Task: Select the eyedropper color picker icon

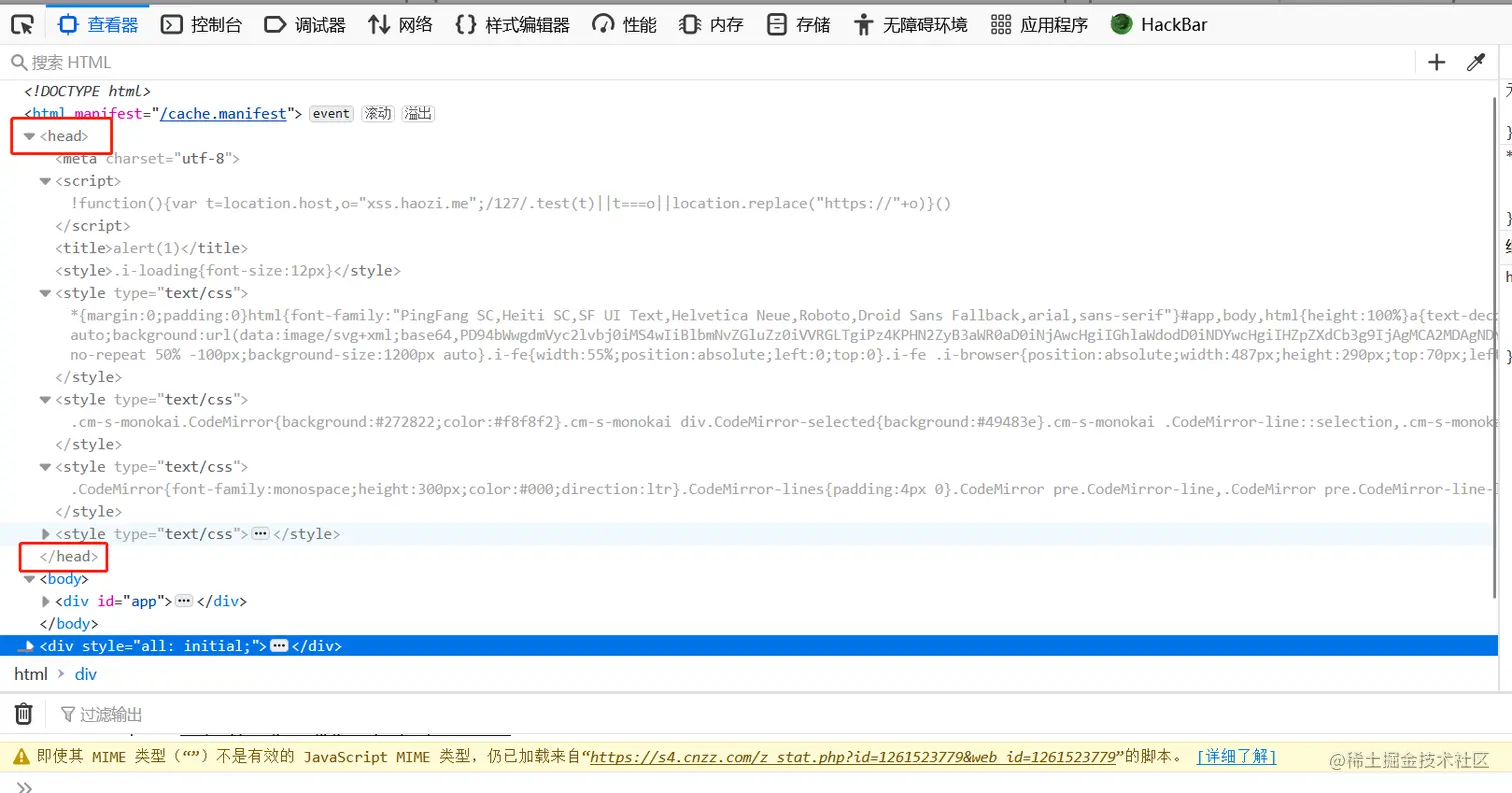Action: pos(1476,62)
